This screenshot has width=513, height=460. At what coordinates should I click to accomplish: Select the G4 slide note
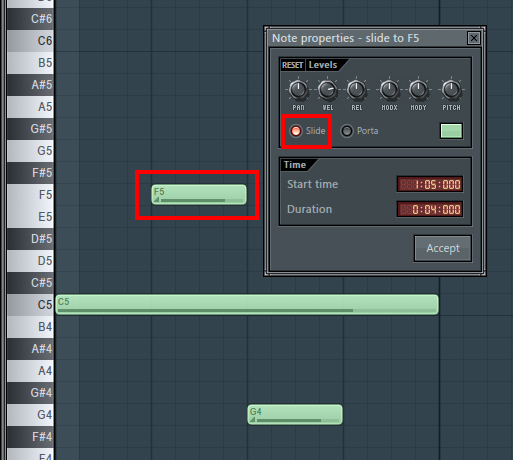pyautogui.click(x=295, y=414)
